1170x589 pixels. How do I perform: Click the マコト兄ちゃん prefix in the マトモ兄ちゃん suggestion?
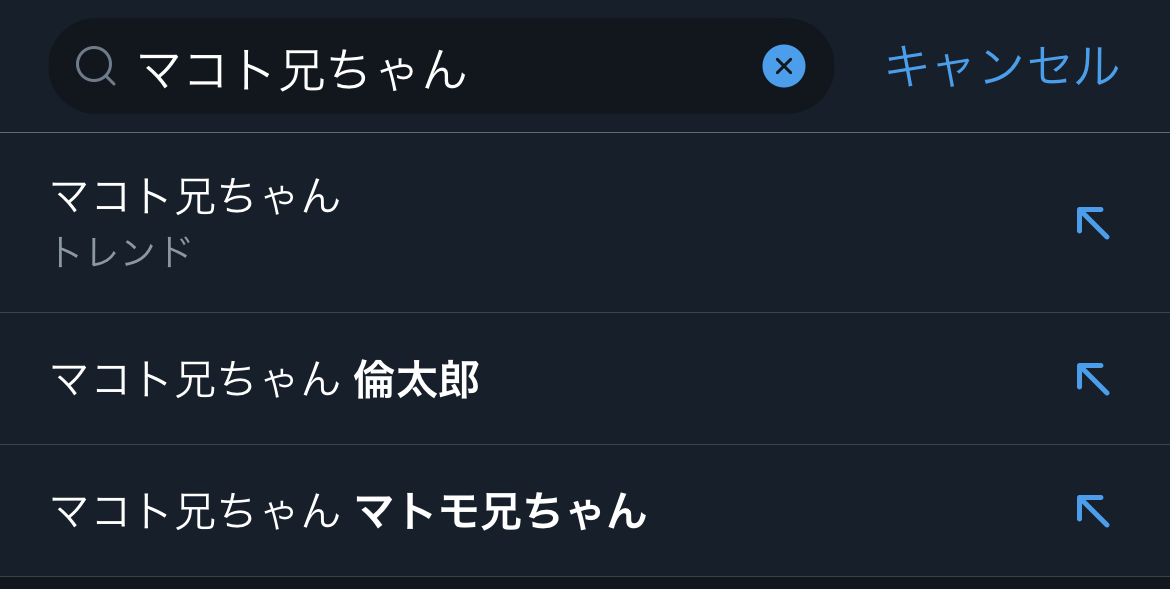point(196,511)
